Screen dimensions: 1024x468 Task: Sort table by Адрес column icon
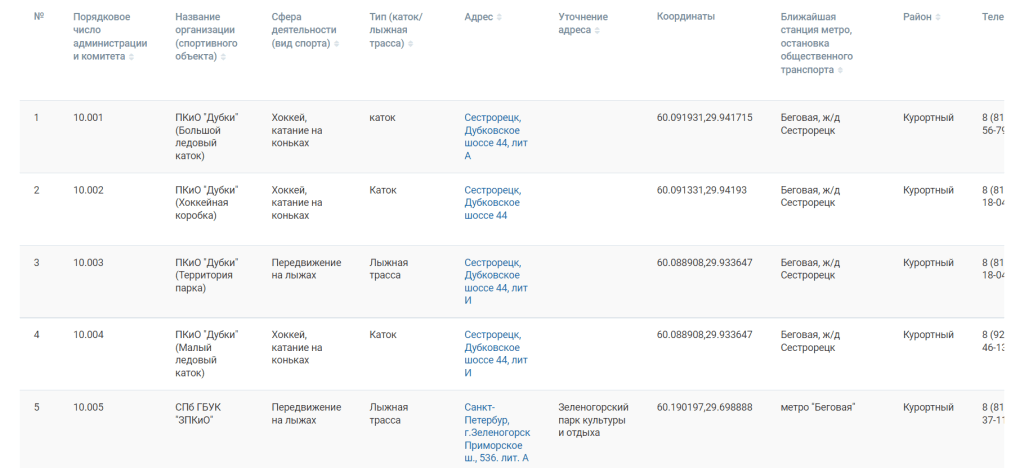coord(500,18)
